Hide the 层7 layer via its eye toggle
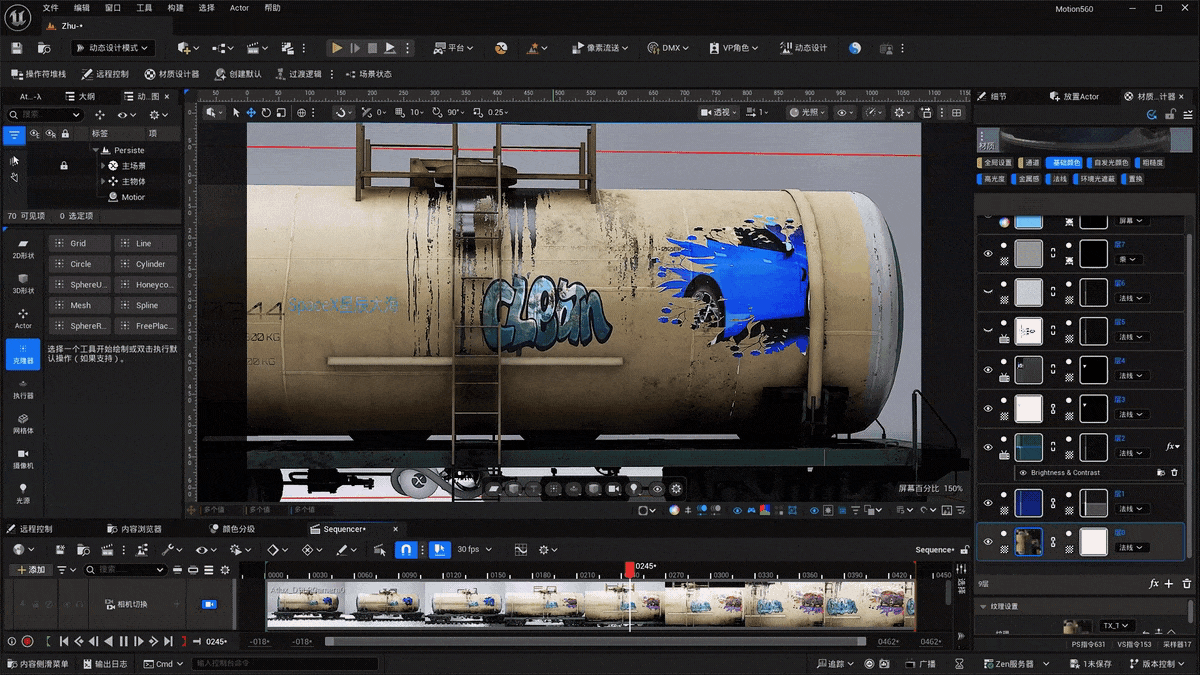 tap(989, 253)
